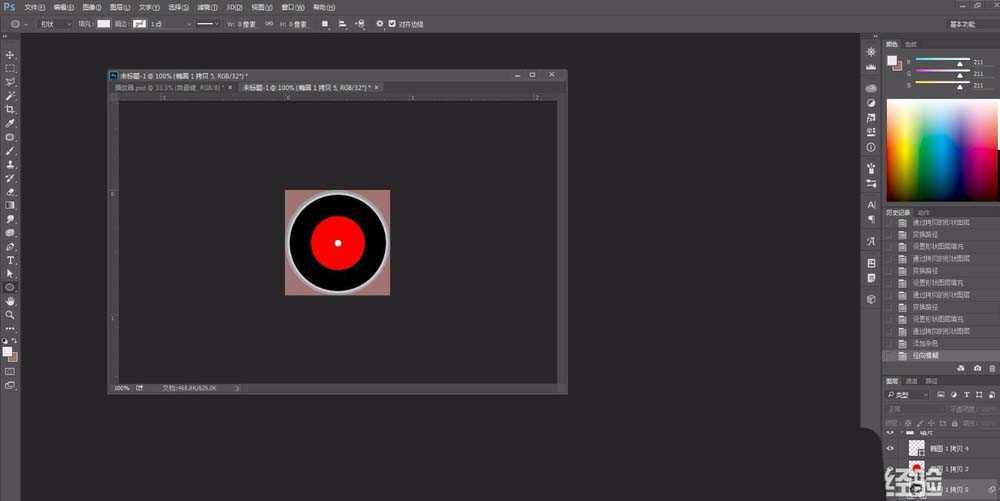Select the Crop tool in toolbar
This screenshot has height=501, width=1000.
coord(10,109)
